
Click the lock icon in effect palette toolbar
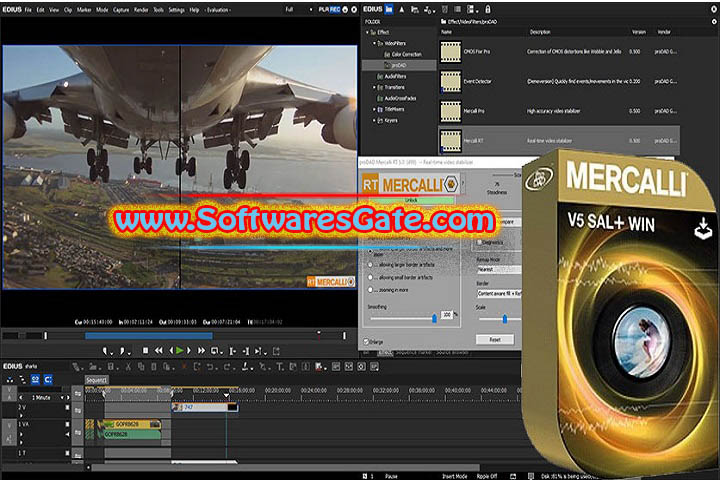488,9
